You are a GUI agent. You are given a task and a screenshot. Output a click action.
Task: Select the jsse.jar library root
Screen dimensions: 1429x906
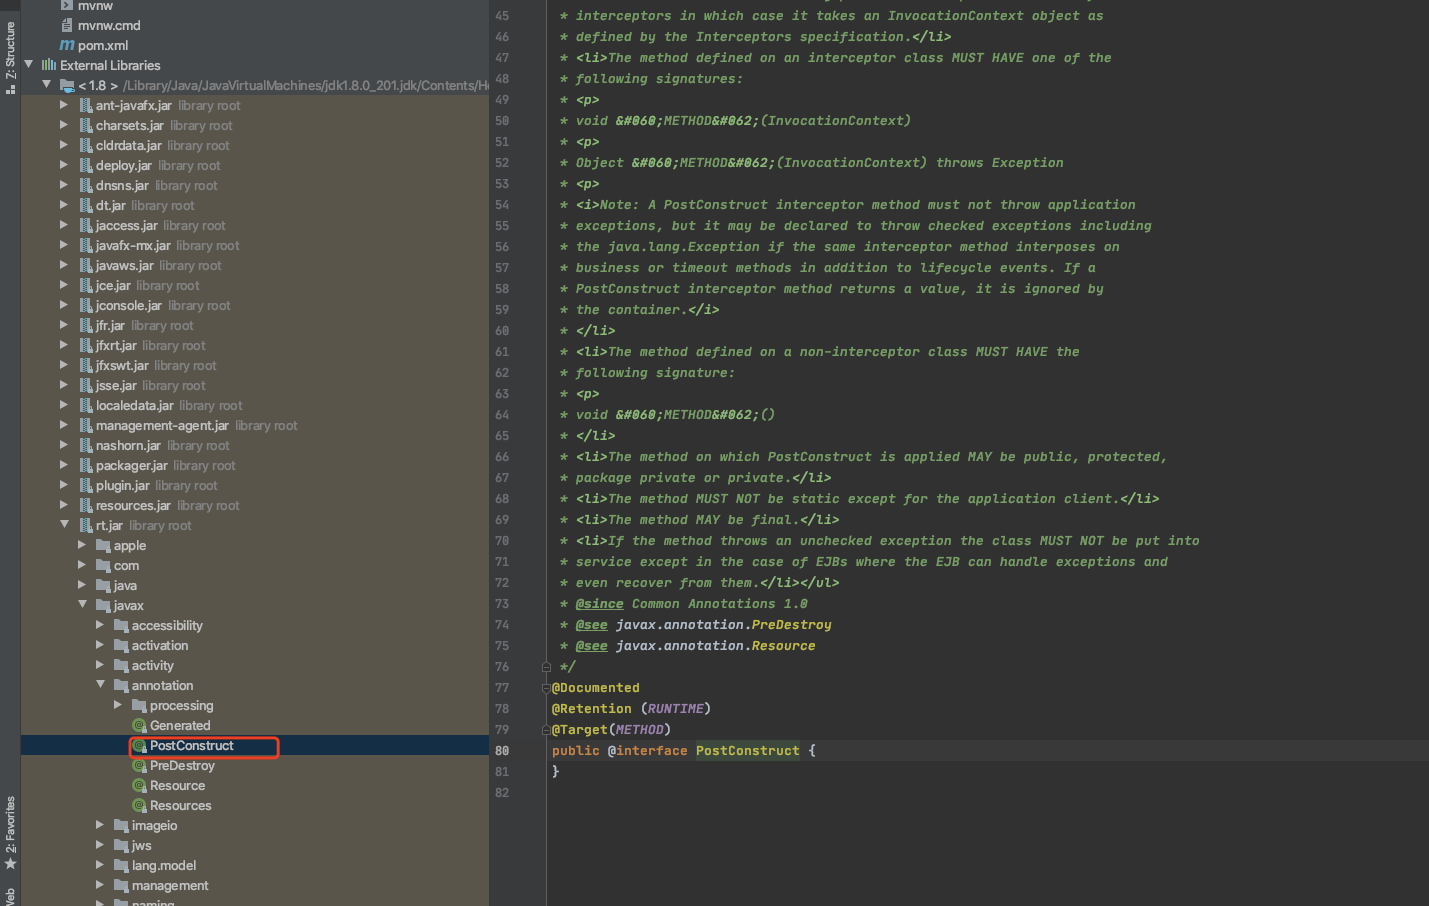click(x=255, y=385)
